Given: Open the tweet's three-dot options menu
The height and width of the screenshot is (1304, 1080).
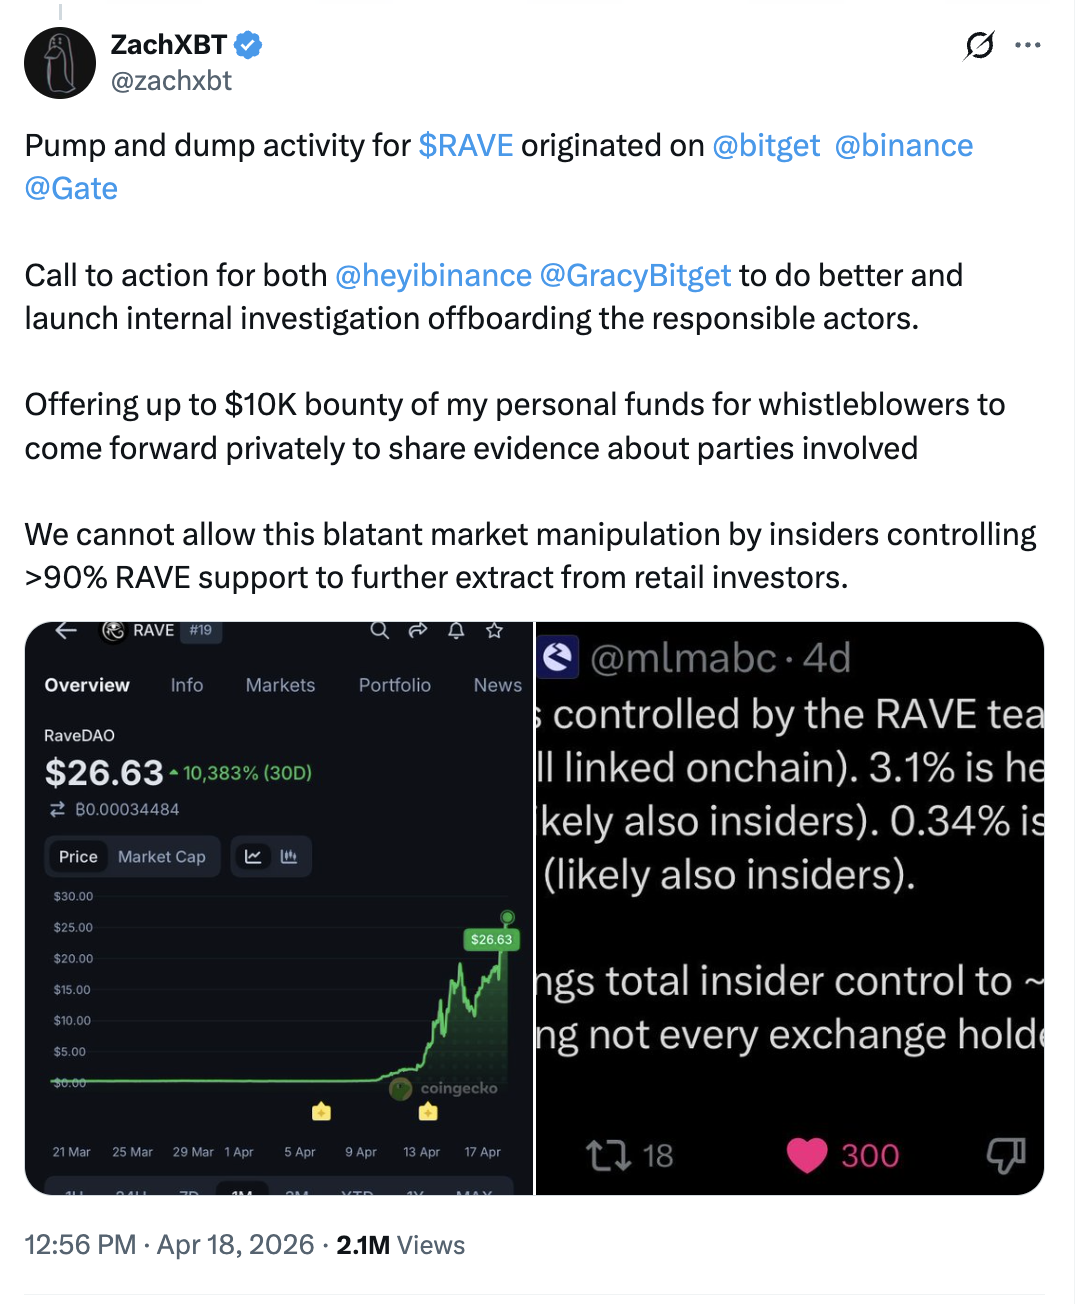Looking at the screenshot, I should 1029,46.
